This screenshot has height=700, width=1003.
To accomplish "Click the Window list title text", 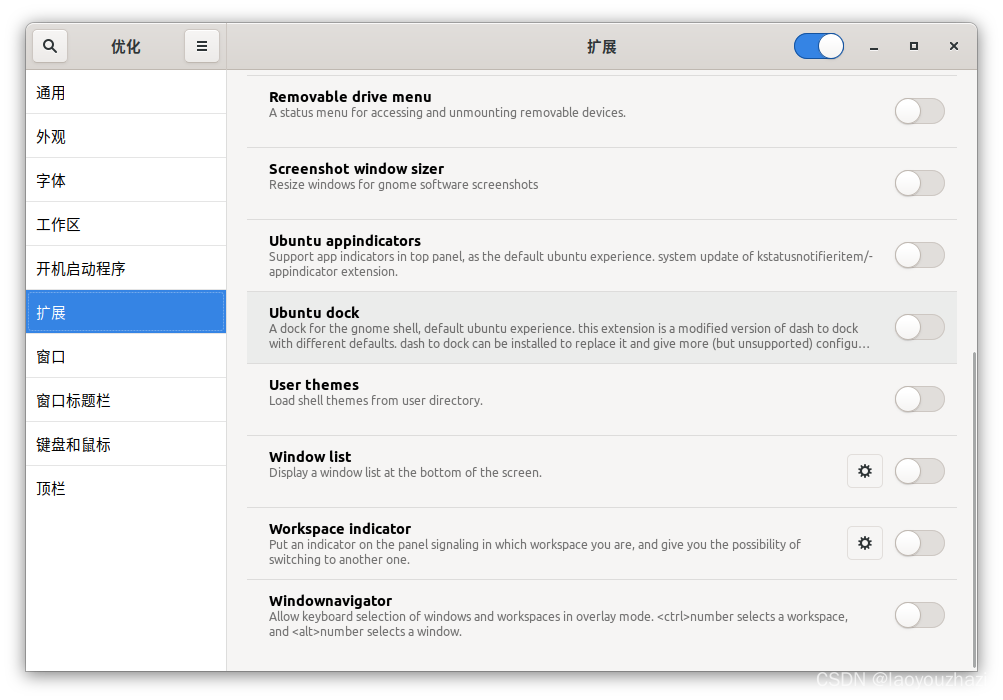I will click(310, 457).
